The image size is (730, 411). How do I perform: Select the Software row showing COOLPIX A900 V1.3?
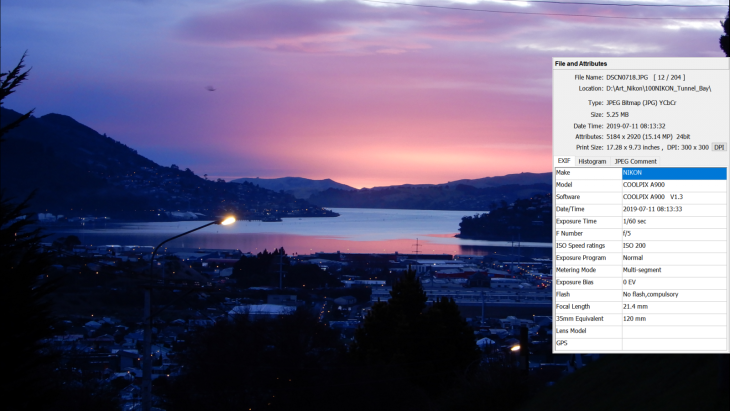(x=640, y=197)
